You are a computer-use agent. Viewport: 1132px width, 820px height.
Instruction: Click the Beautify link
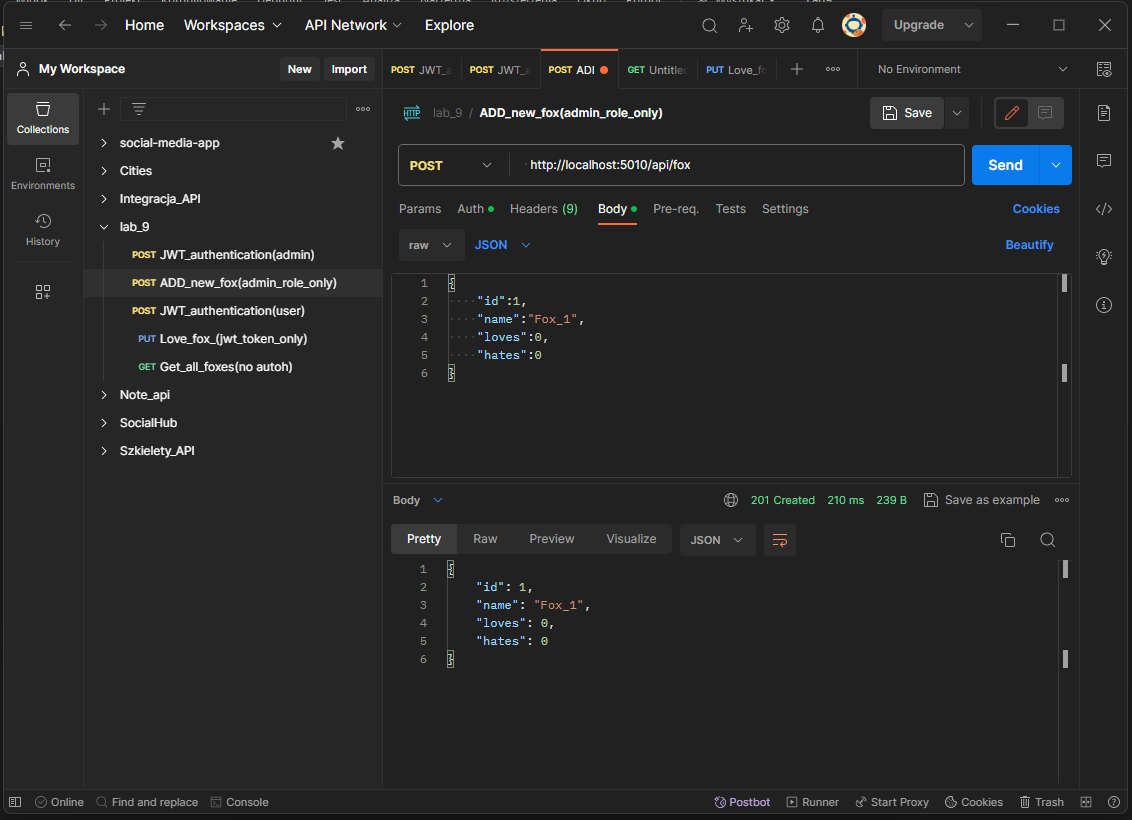(1029, 245)
